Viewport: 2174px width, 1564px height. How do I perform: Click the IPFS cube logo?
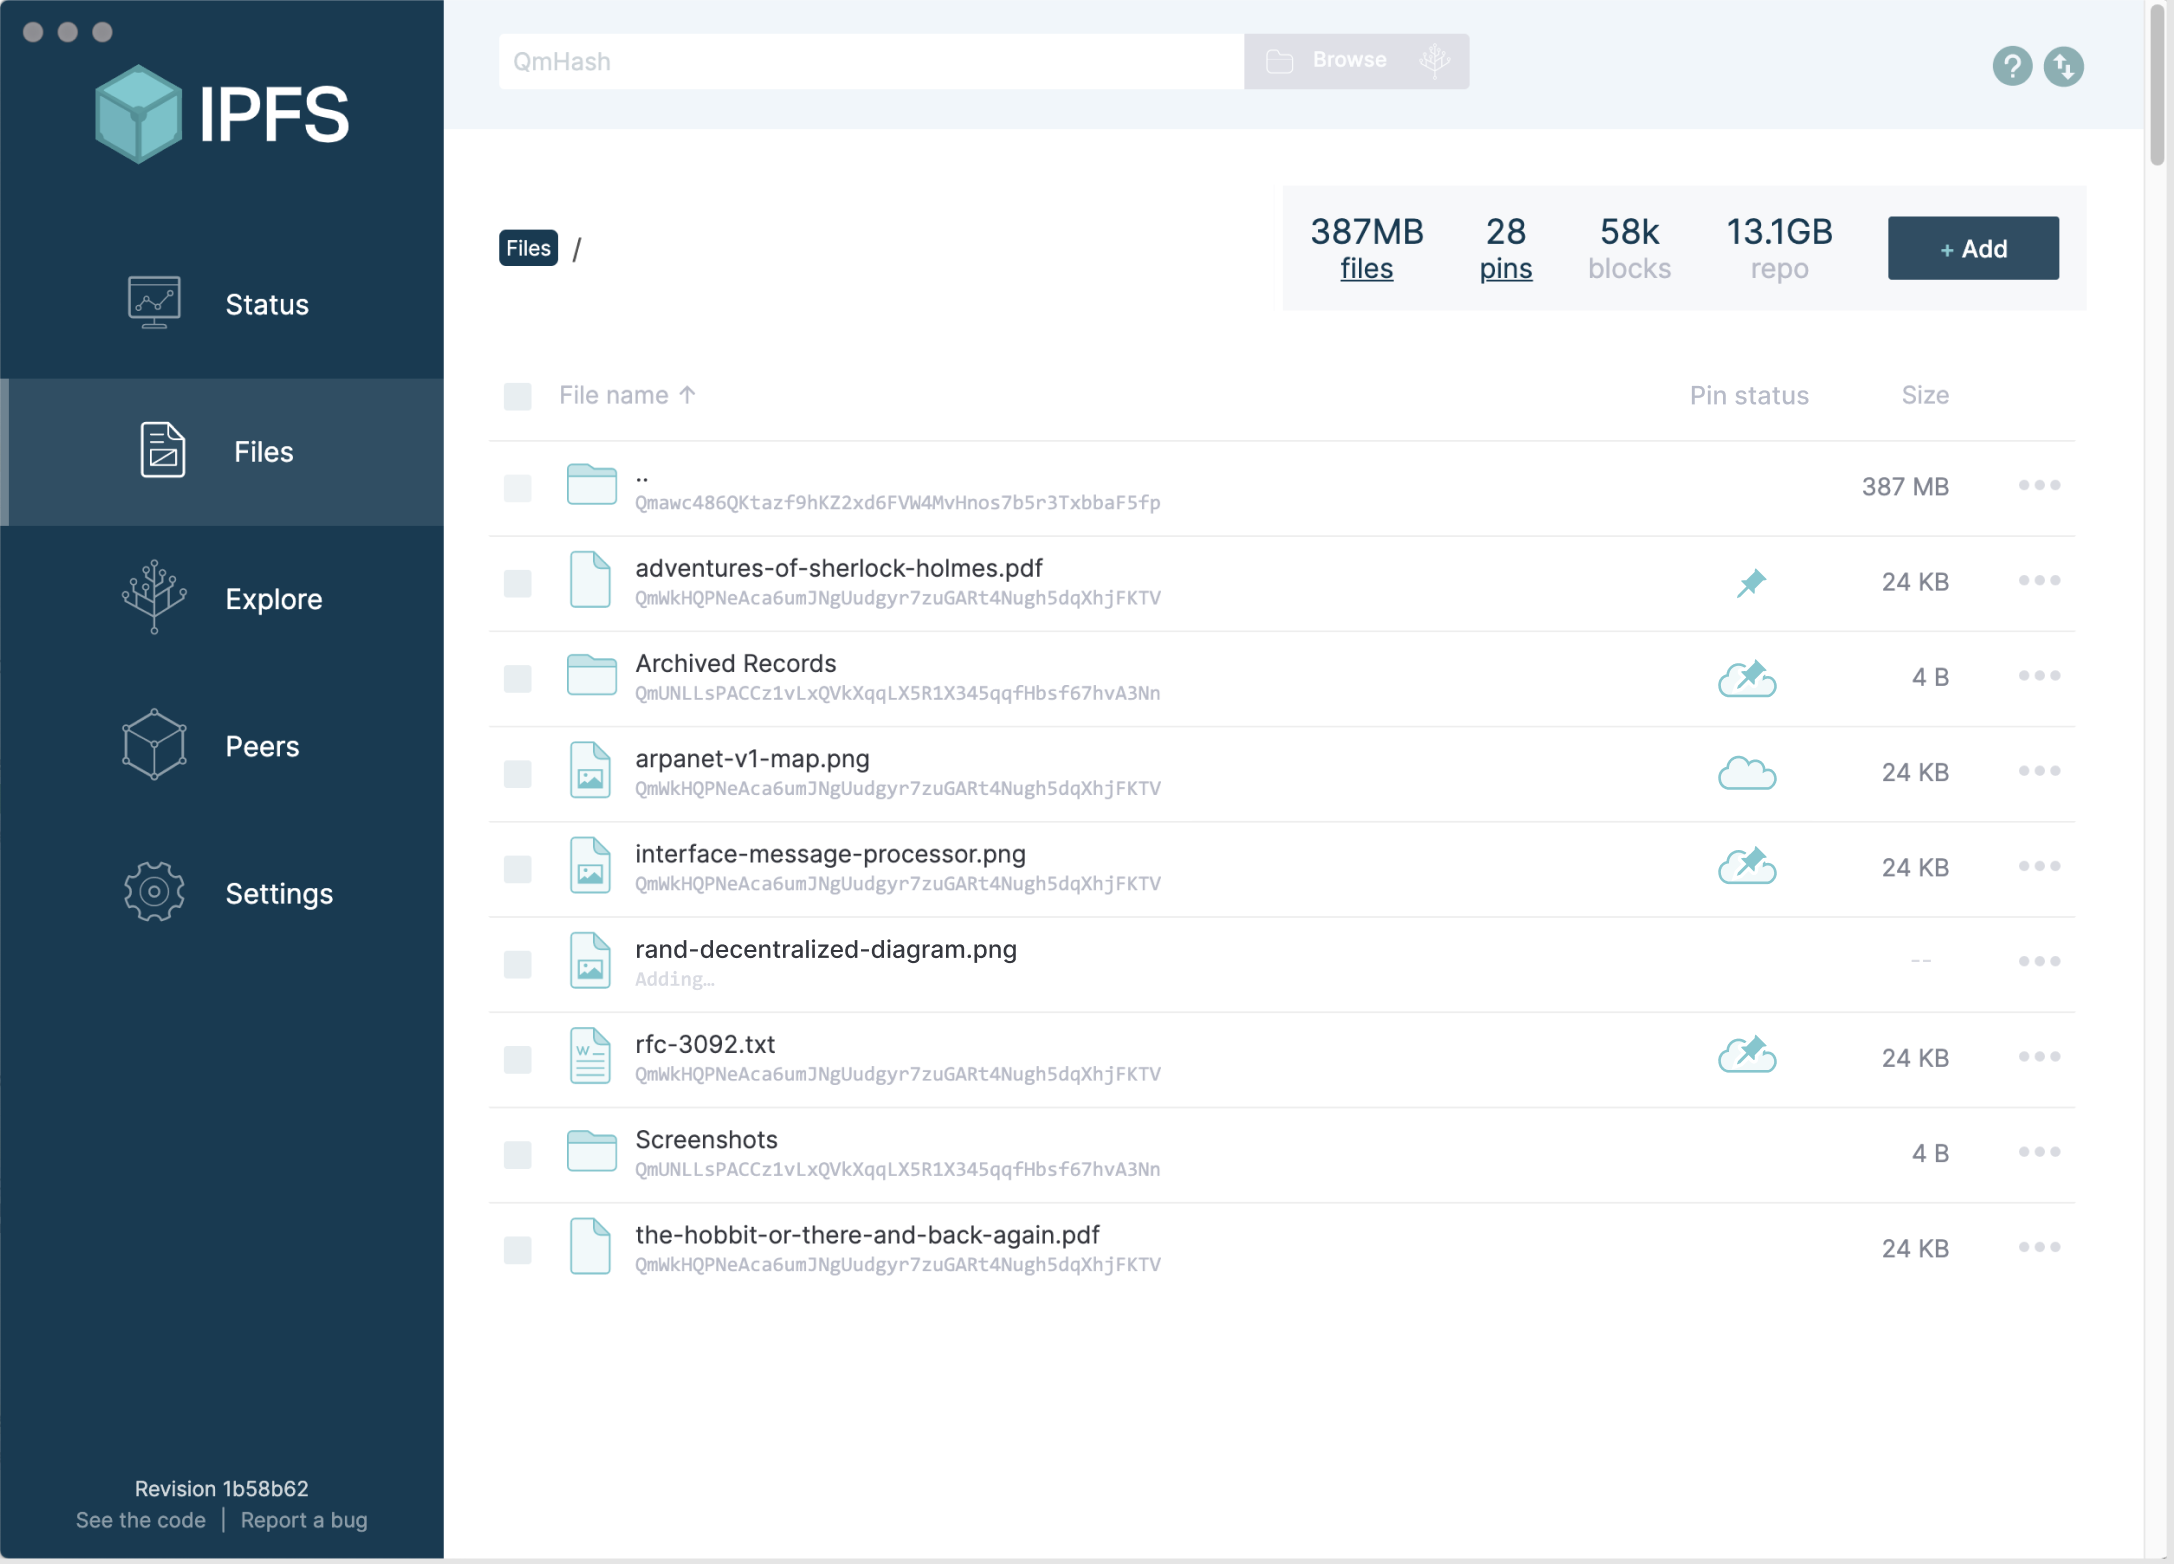138,113
